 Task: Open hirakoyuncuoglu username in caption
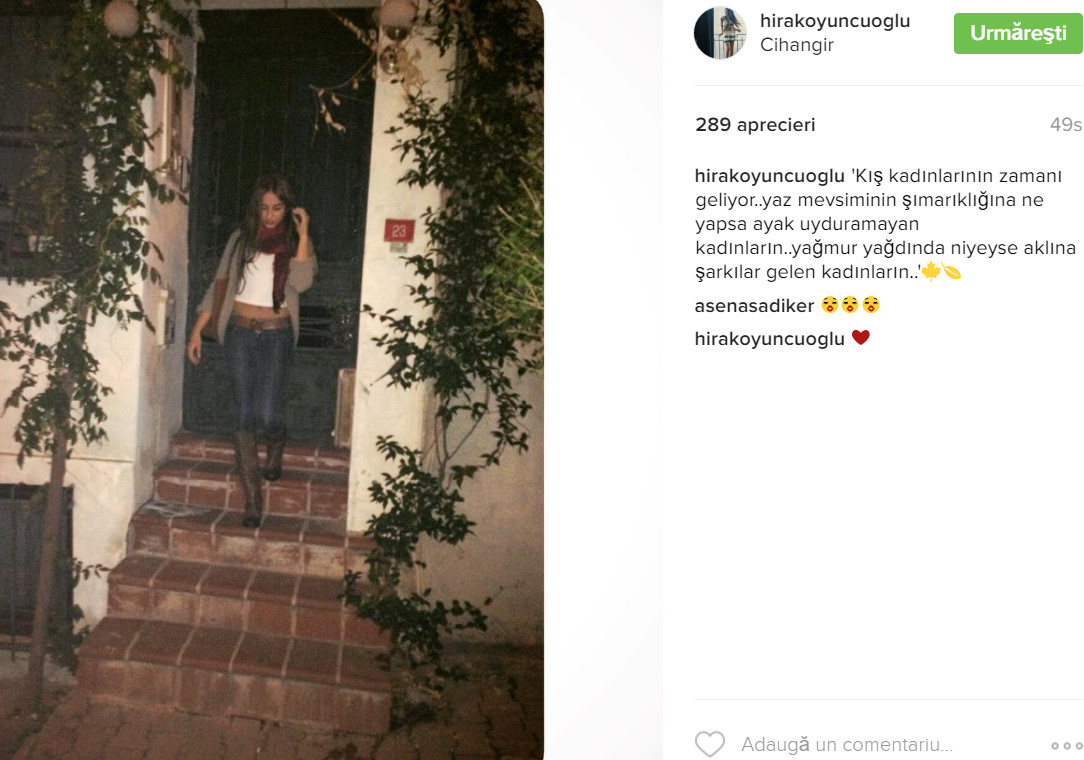click(769, 176)
